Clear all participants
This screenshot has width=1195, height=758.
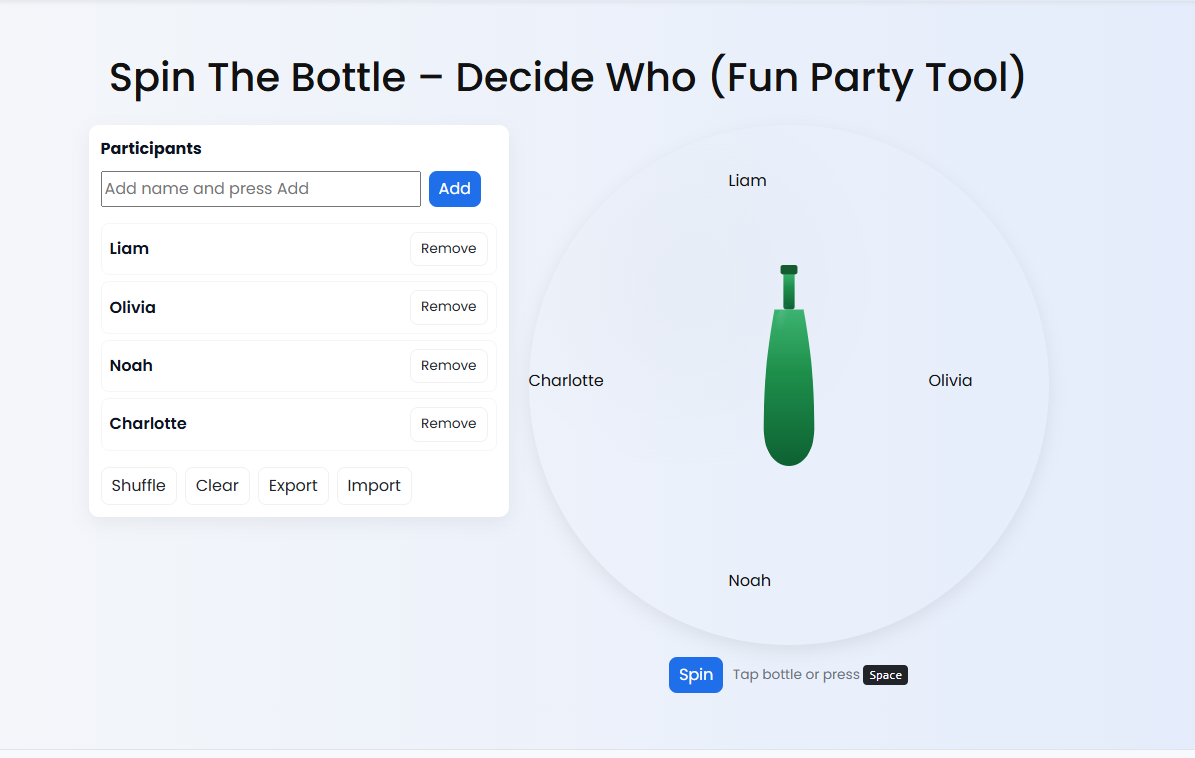pos(217,485)
